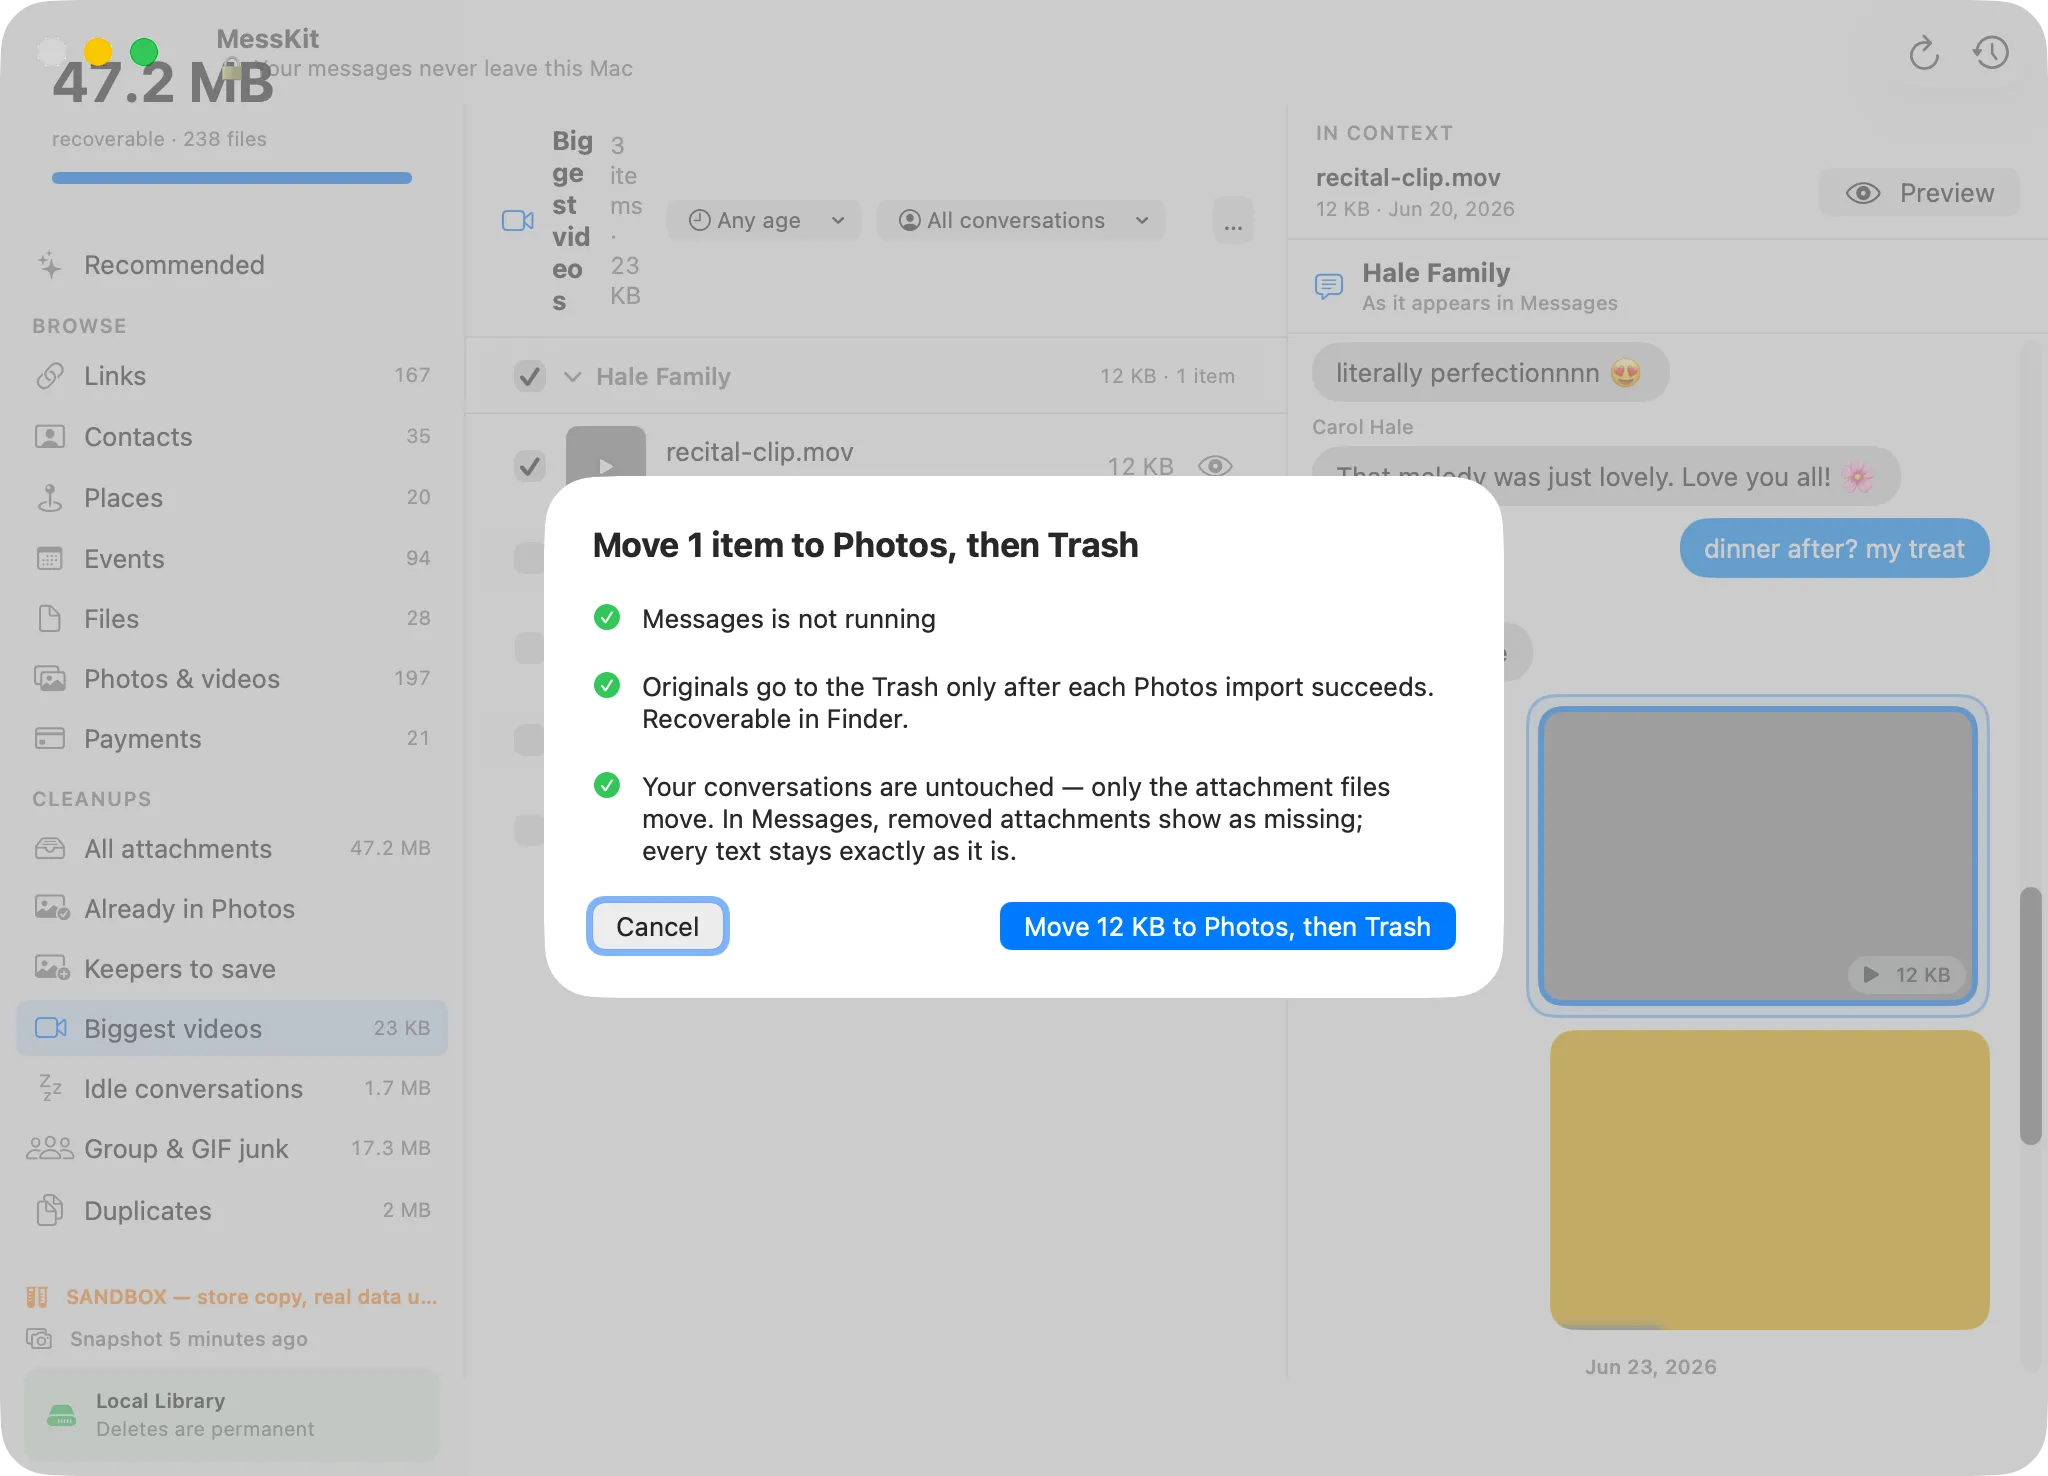Open Files category in sidebar
This screenshot has height=1476, width=2048.
pyautogui.click(x=232, y=619)
